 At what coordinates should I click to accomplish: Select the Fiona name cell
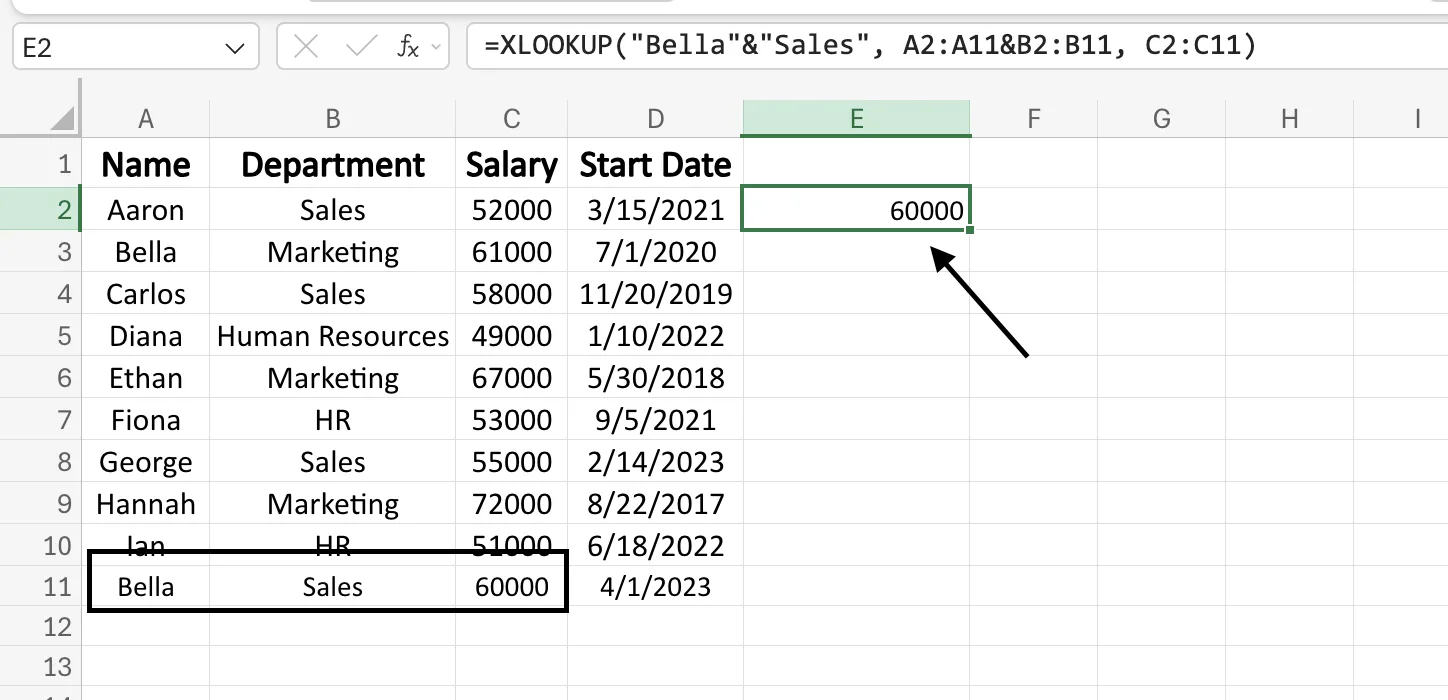[x=146, y=420]
